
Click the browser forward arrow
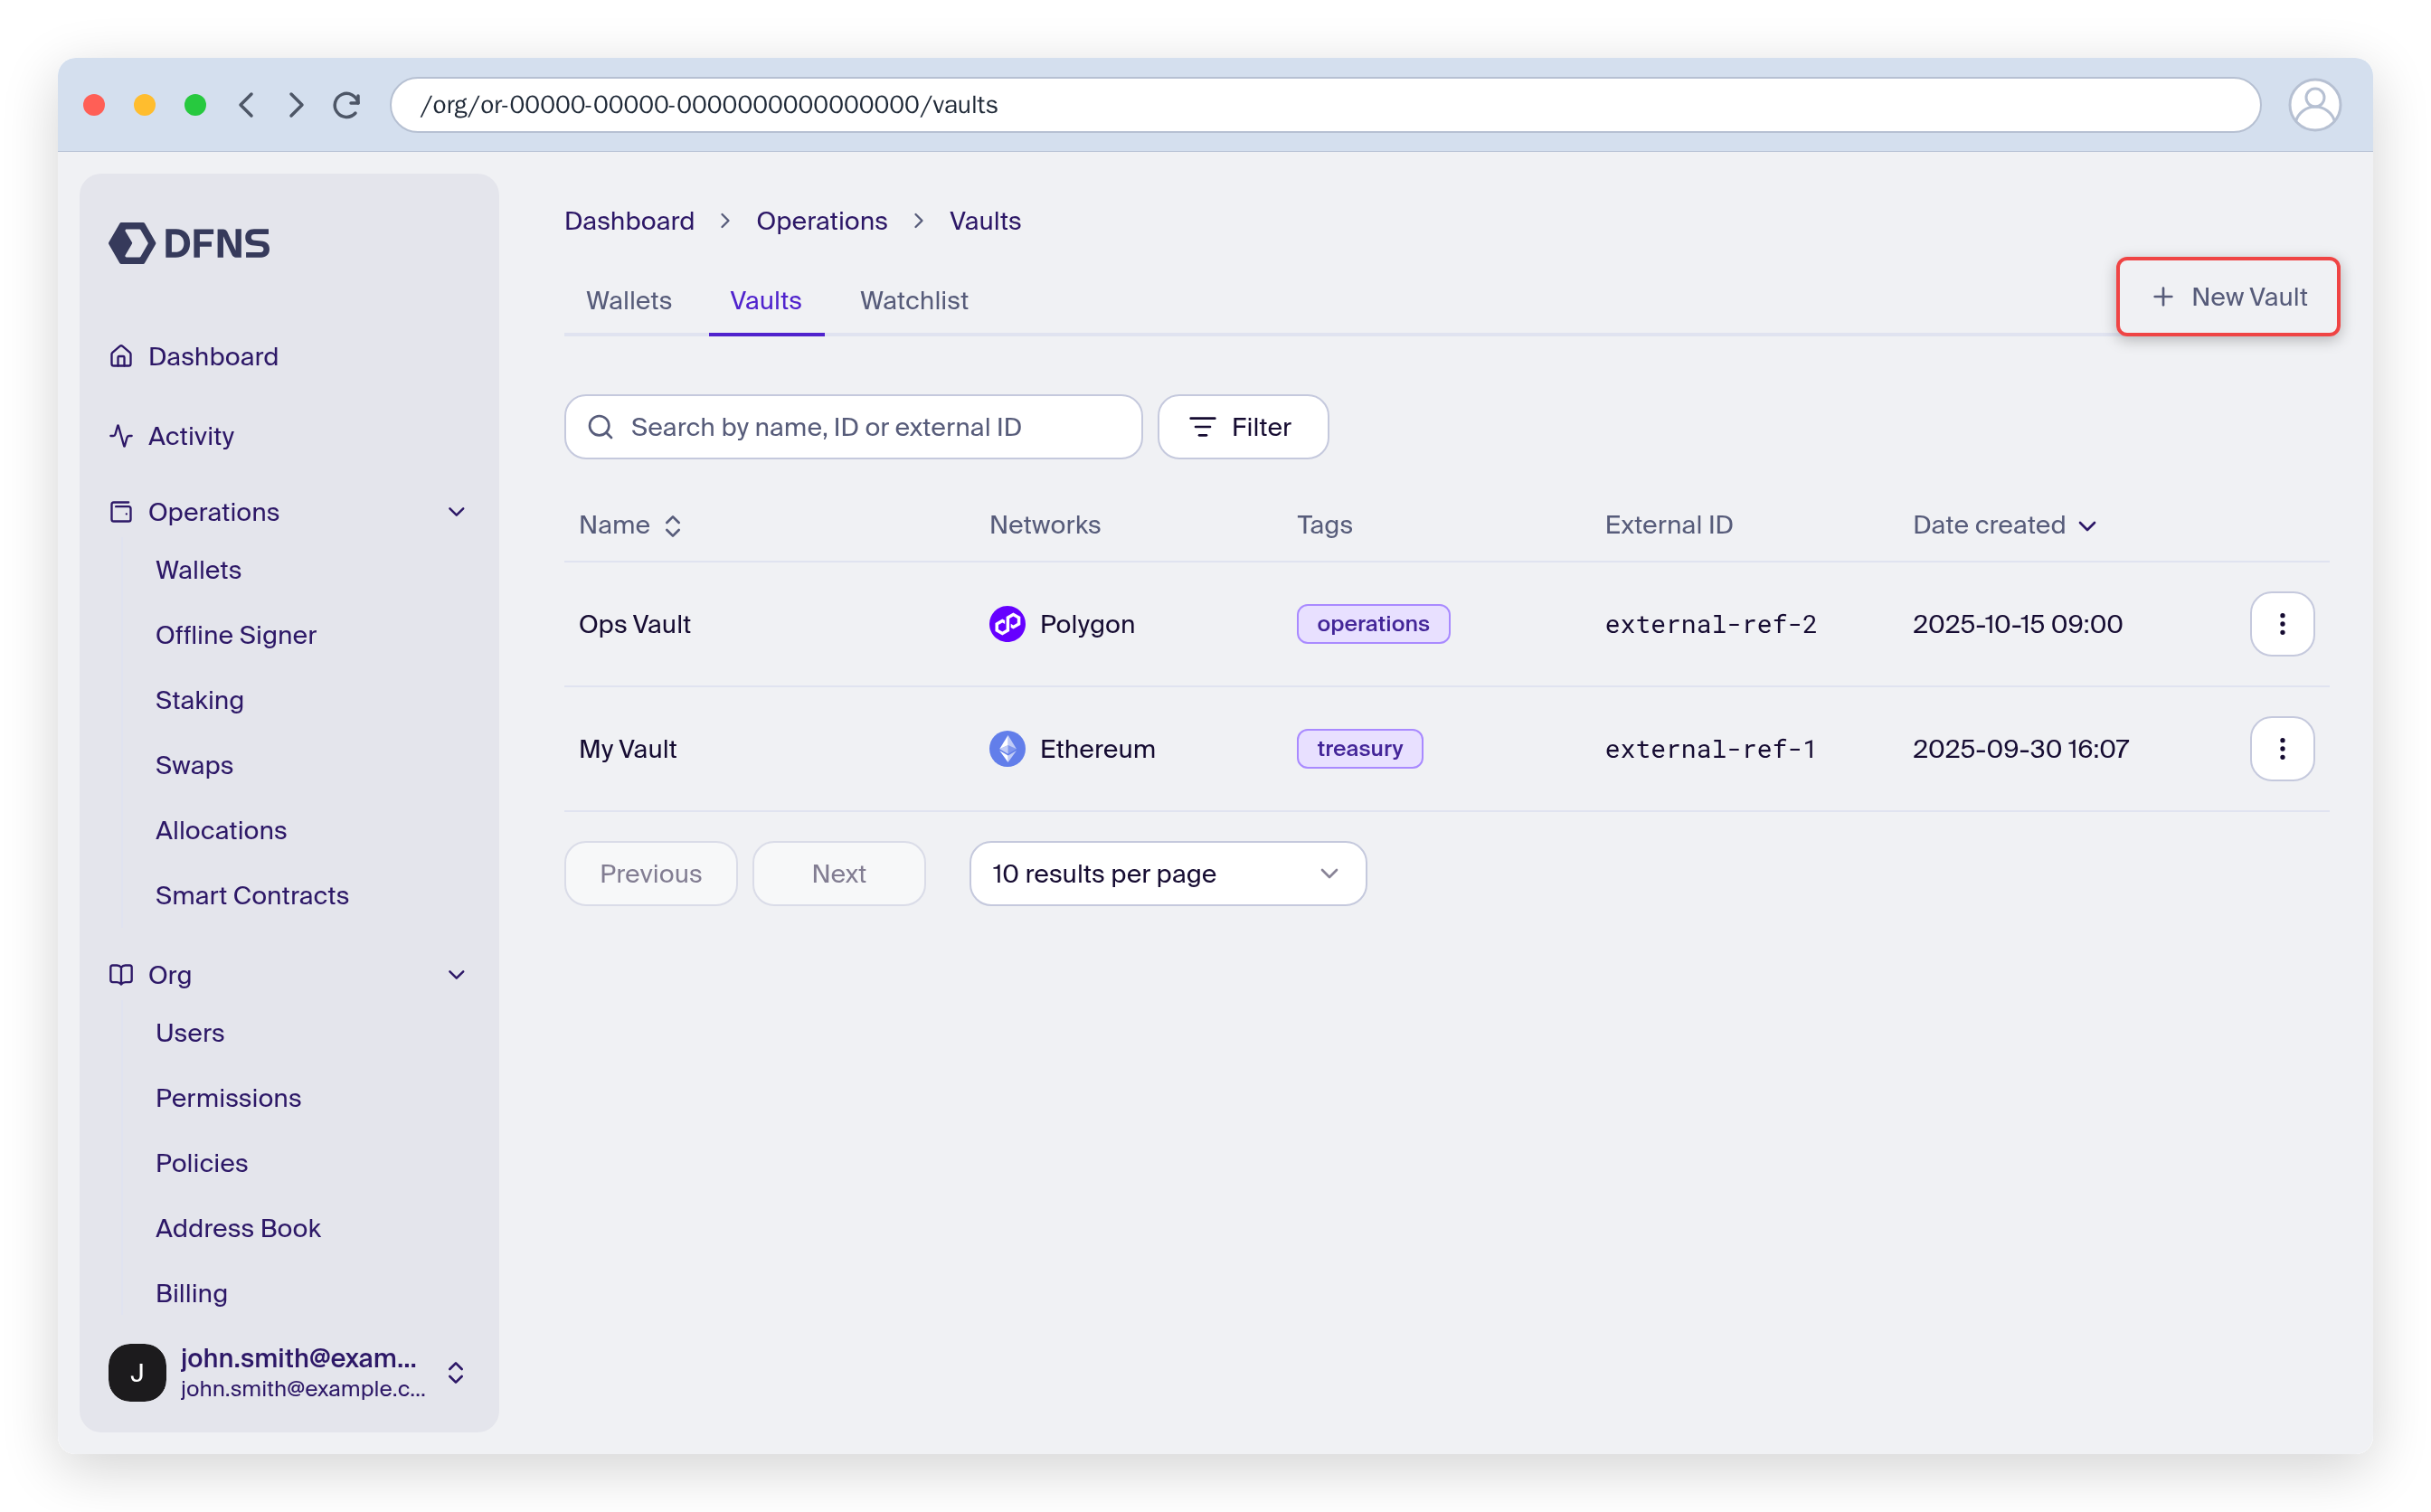(x=296, y=105)
